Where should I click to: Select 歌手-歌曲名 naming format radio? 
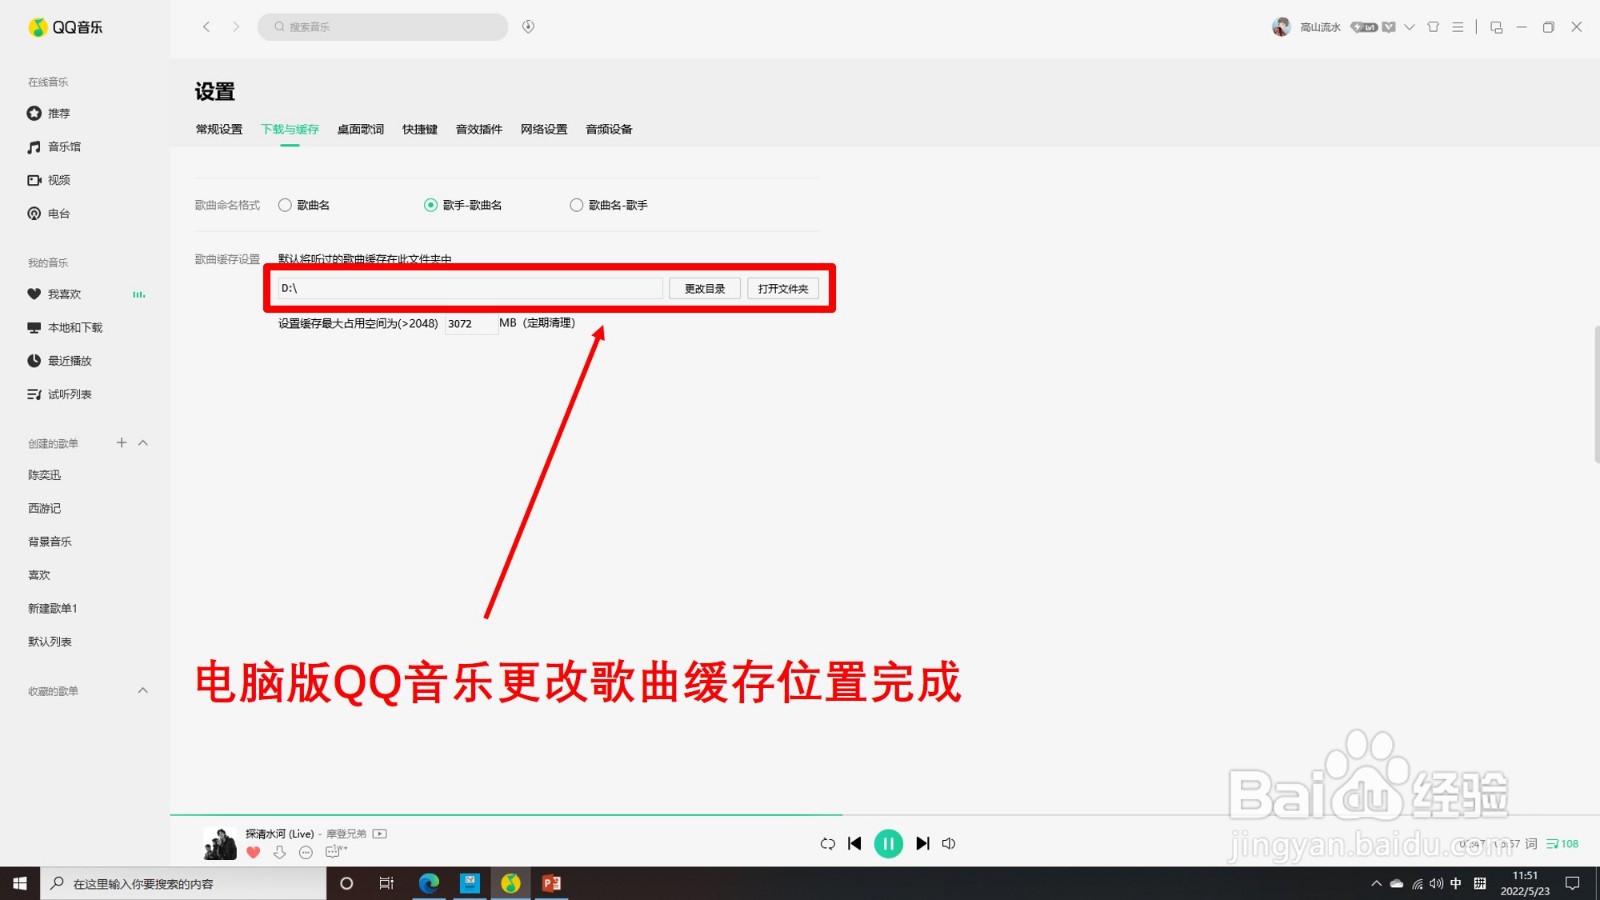tap(431, 205)
